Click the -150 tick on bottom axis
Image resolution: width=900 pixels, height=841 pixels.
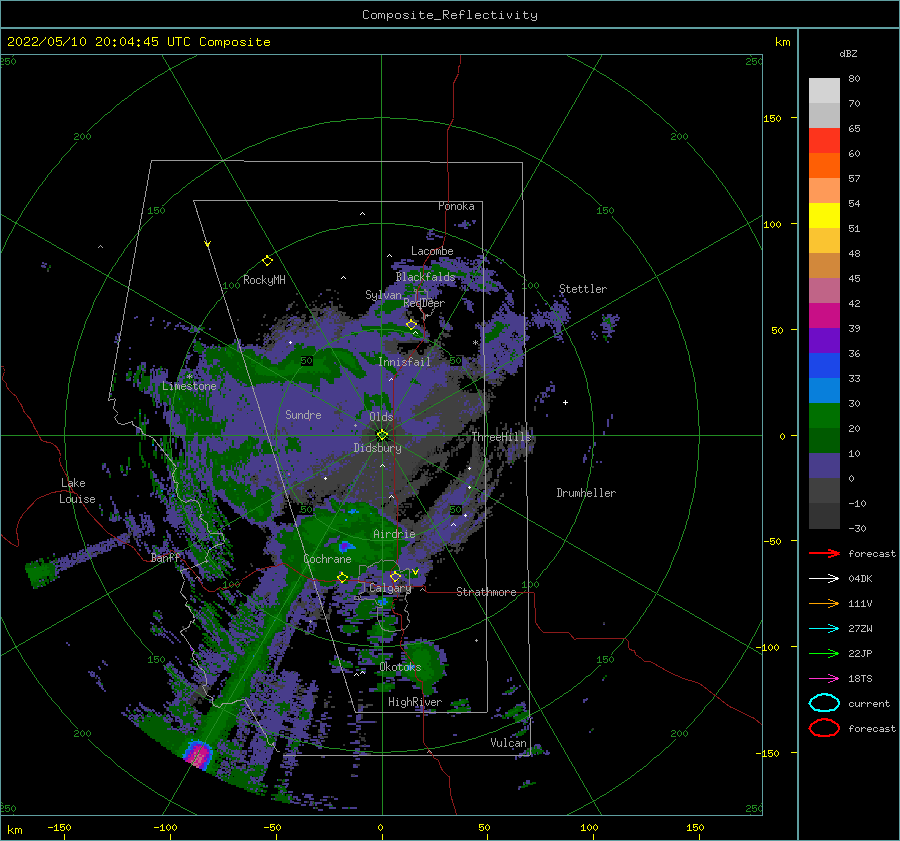pyautogui.click(x=59, y=827)
